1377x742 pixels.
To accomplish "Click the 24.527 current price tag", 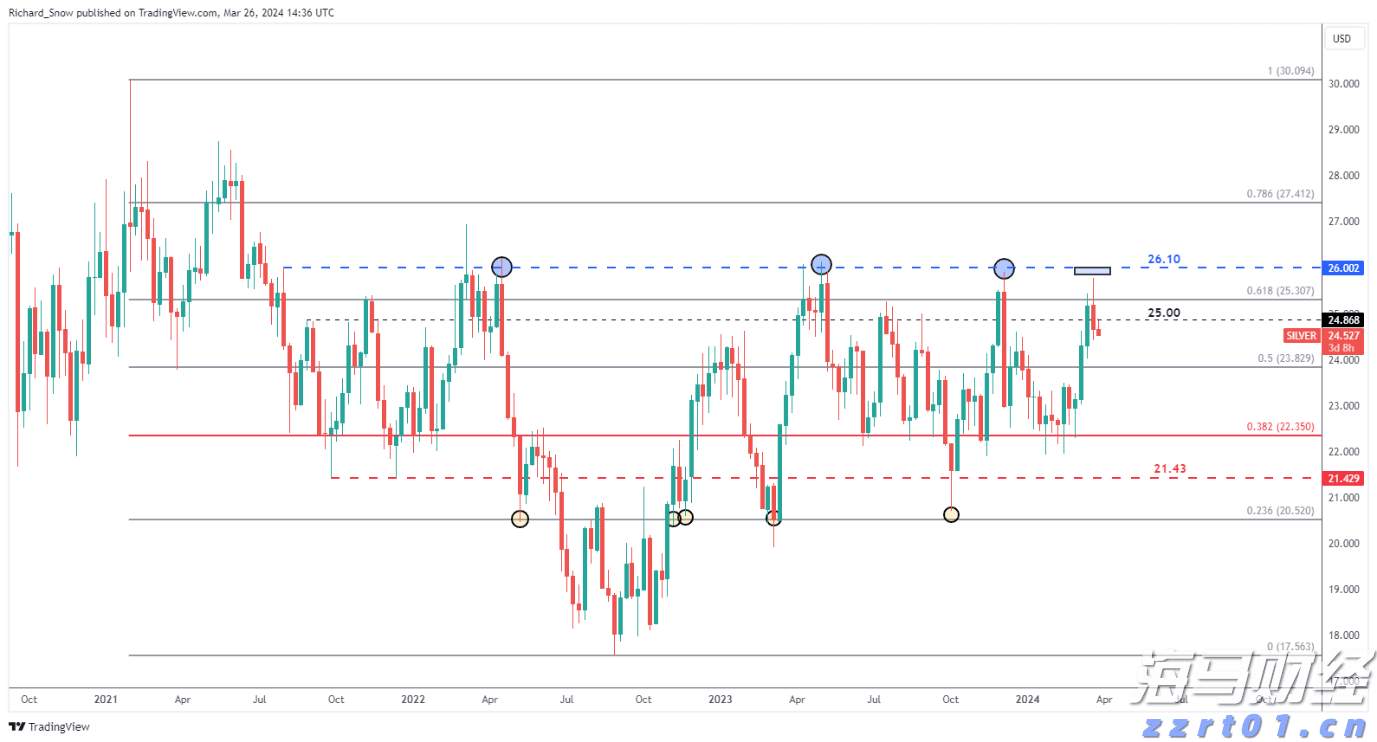I will click(x=1341, y=336).
